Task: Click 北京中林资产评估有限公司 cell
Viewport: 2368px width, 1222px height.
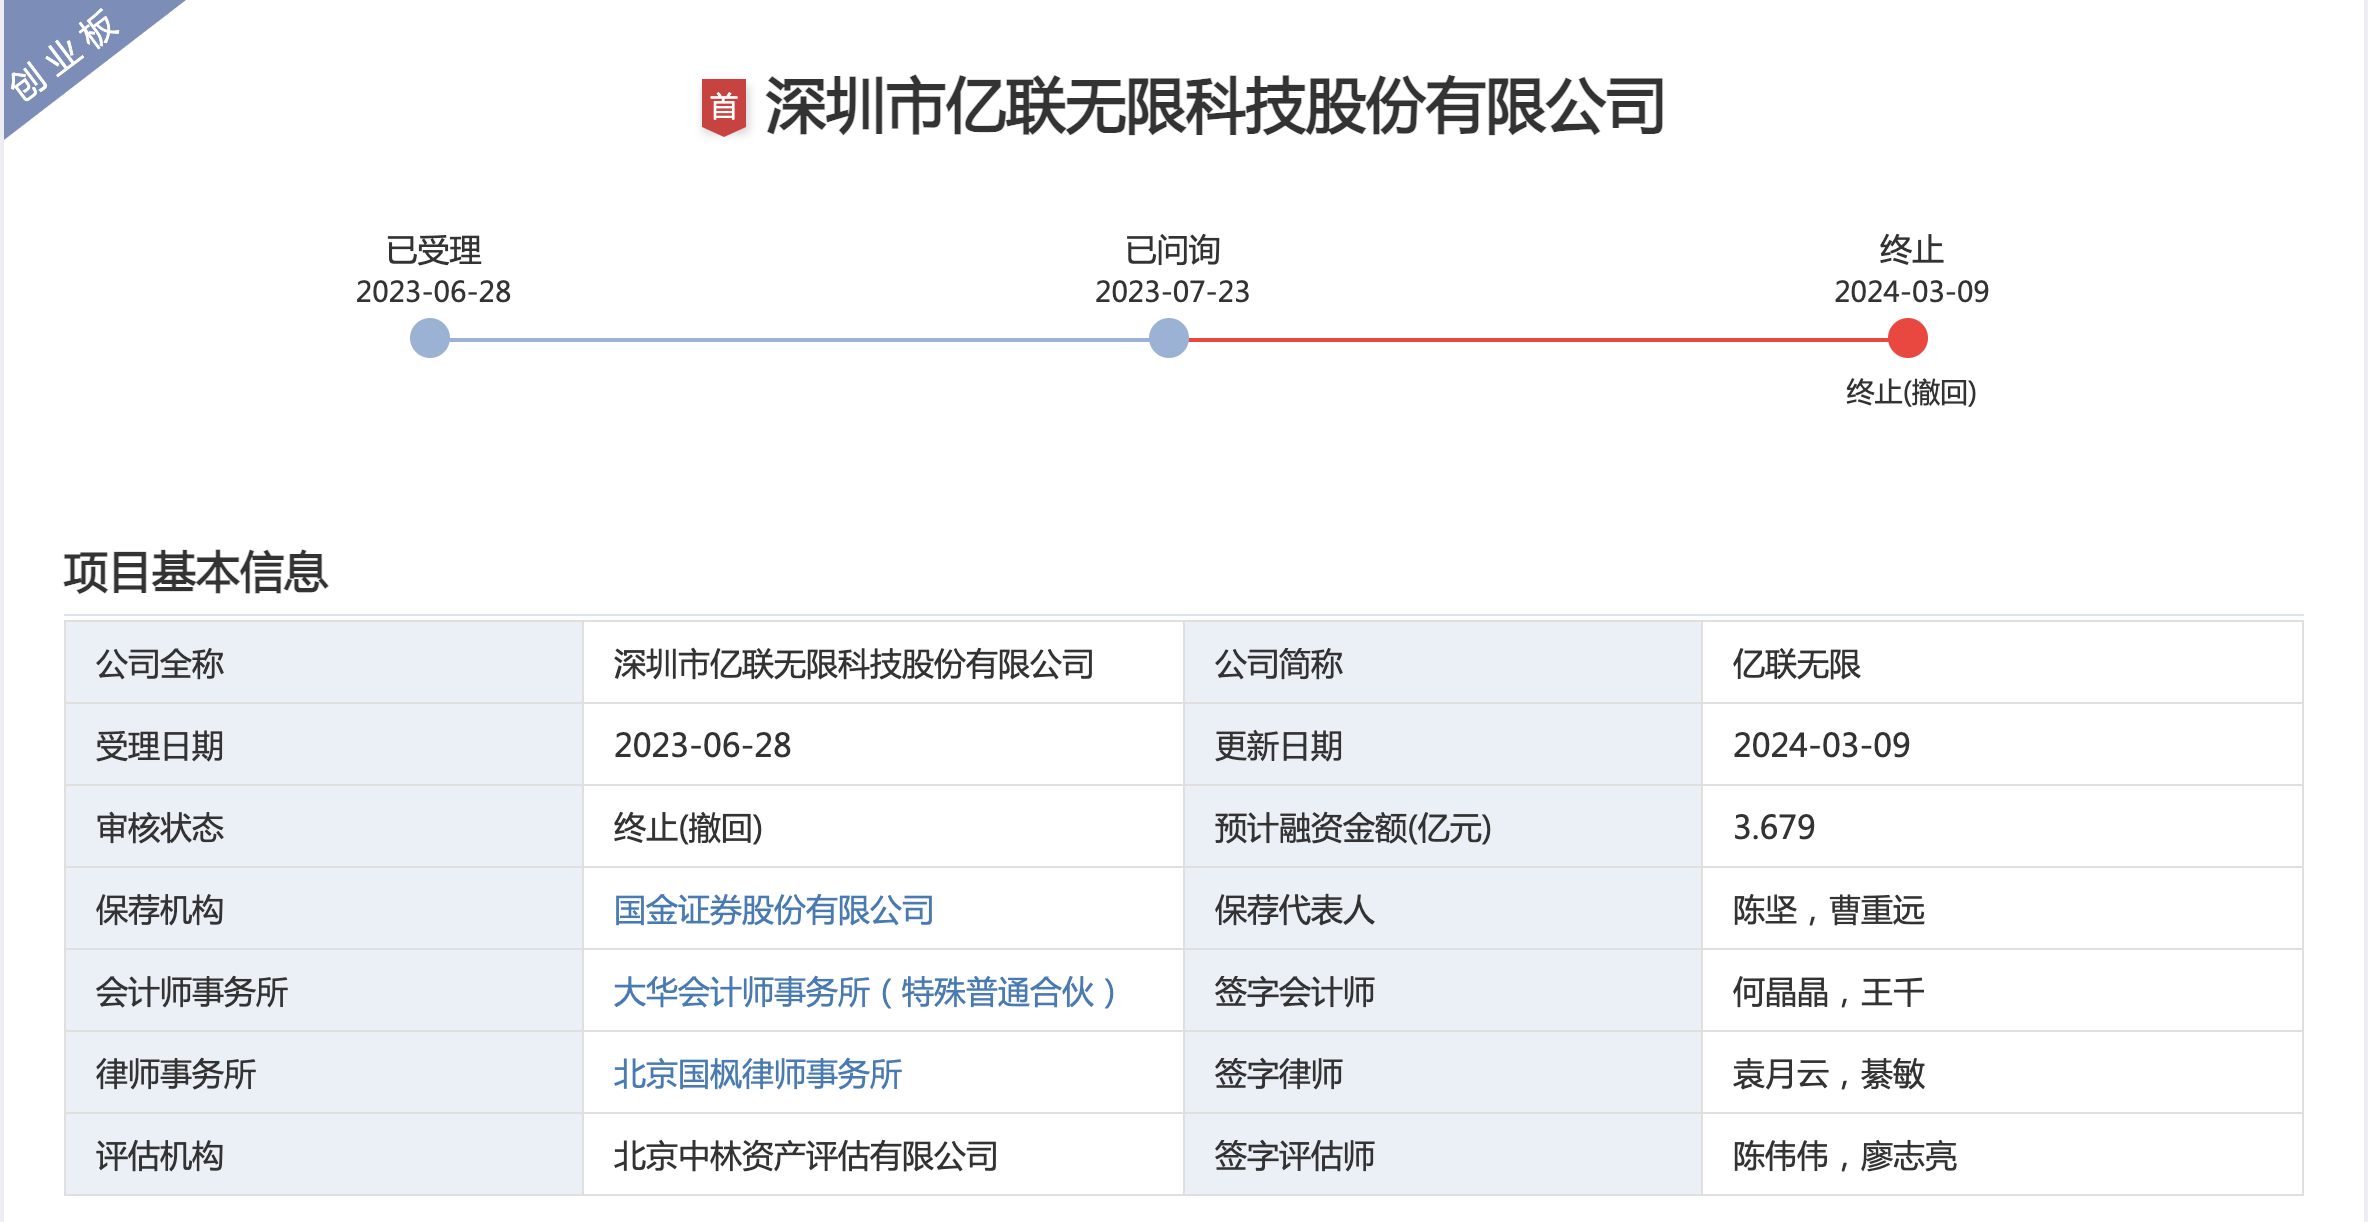Action: point(805,1156)
